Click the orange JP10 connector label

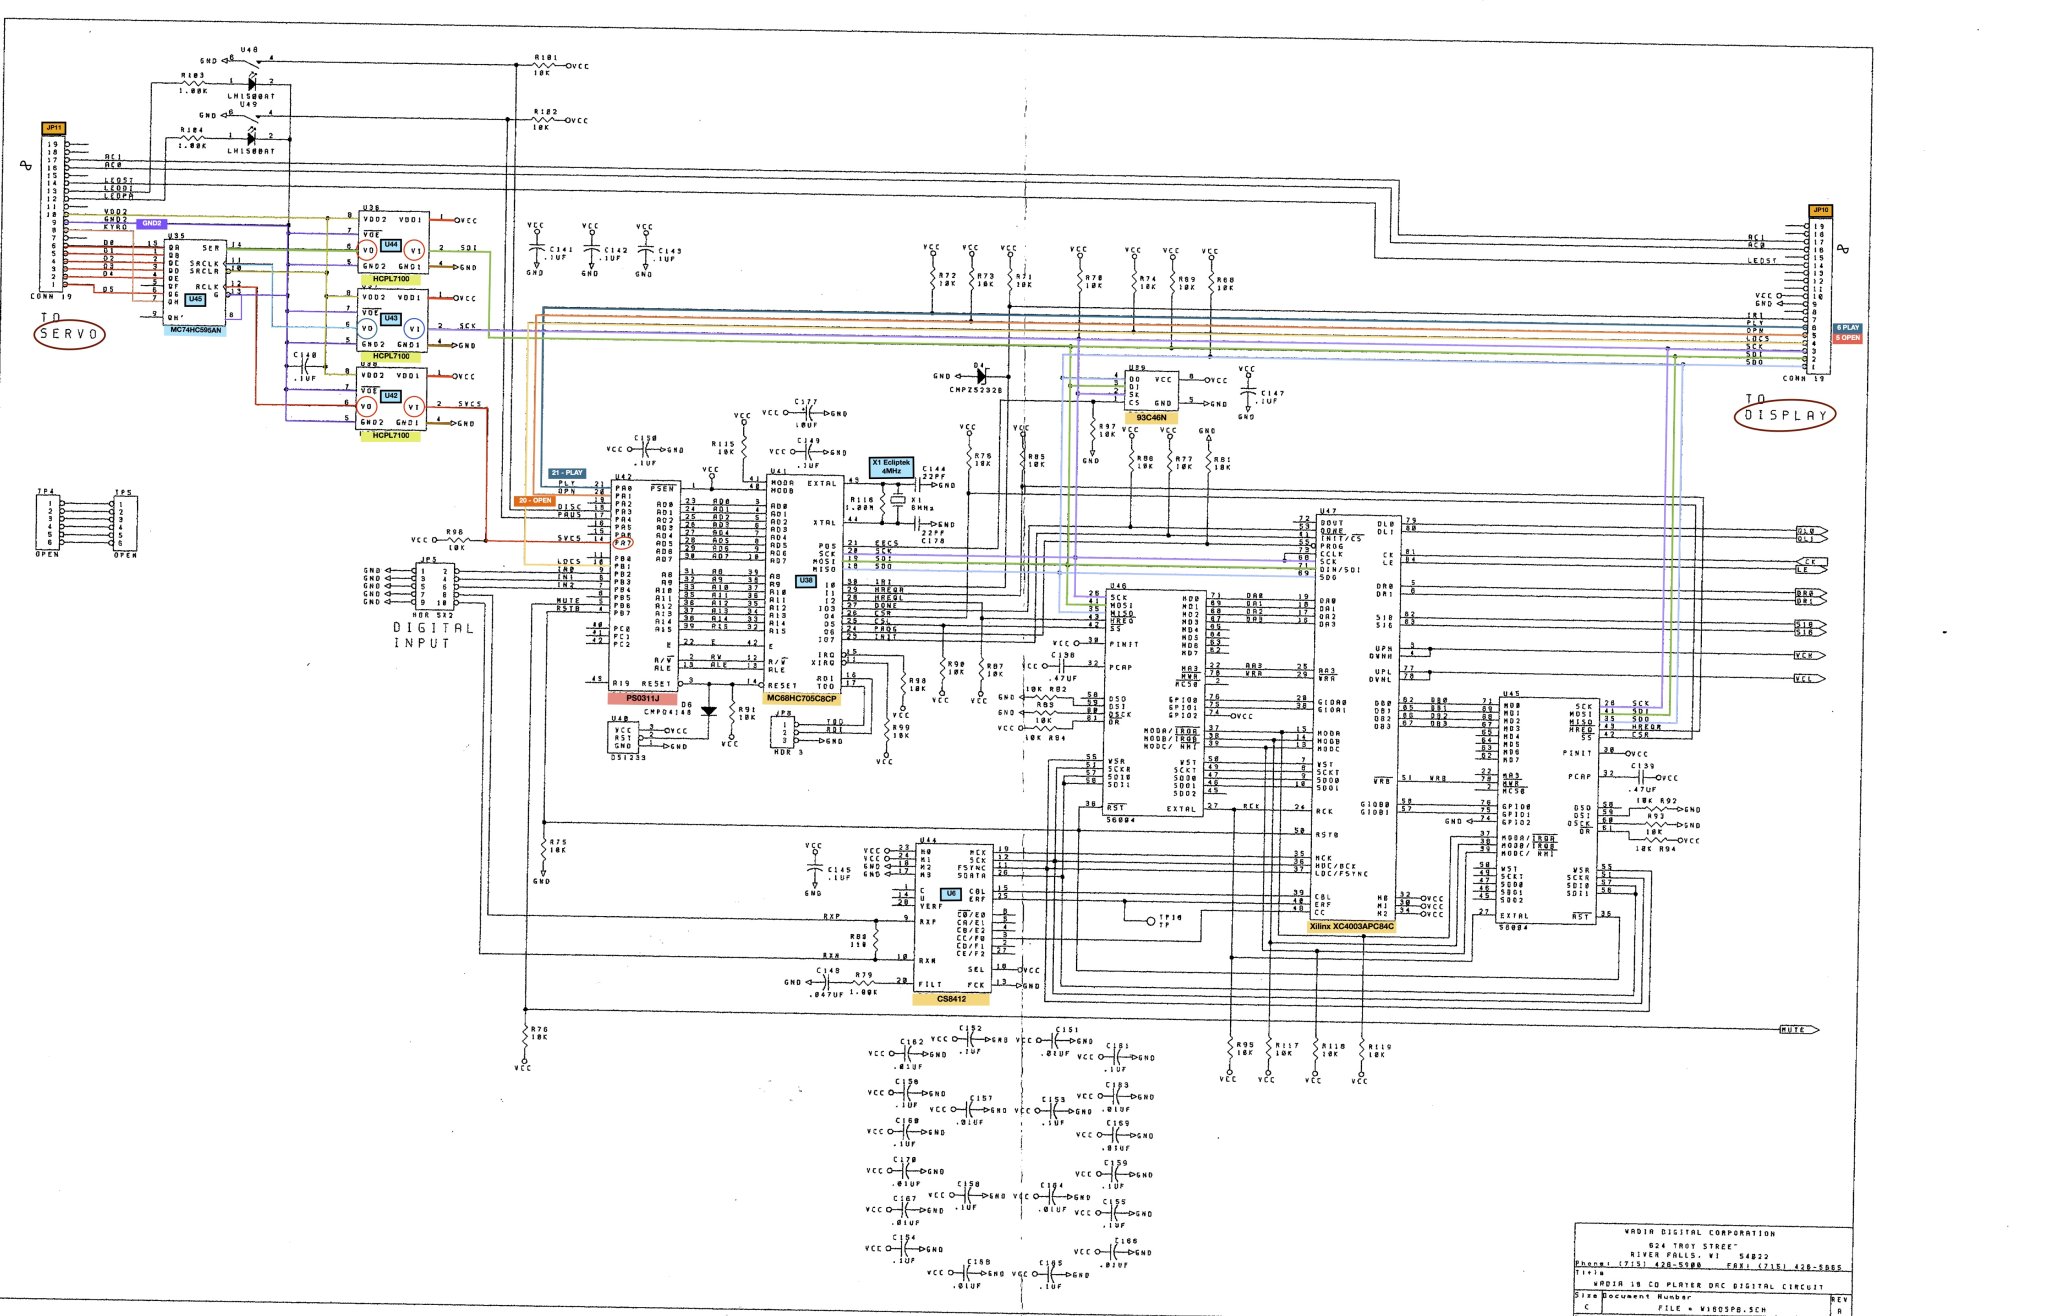click(x=1820, y=211)
